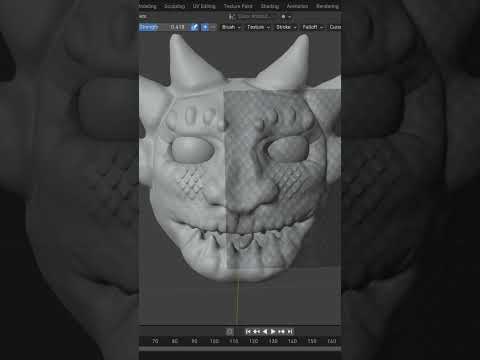Click frame 80 on the timeline ruler

pyautogui.click(x=175, y=341)
